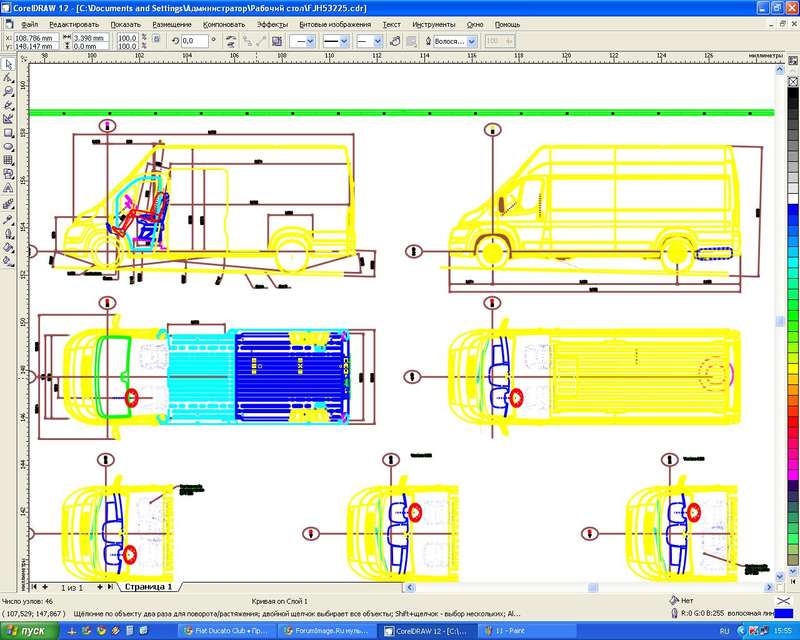
Task: Click the Windows 'пуск' Start button
Action: point(27,631)
